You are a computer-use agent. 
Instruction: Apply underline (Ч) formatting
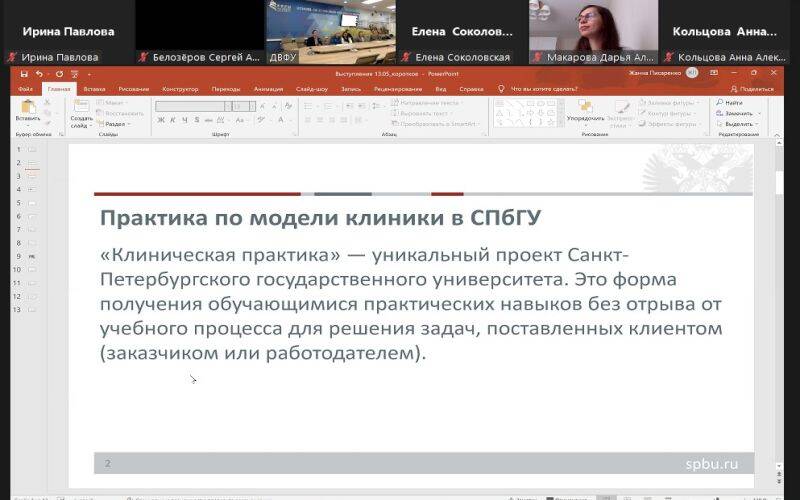point(184,120)
